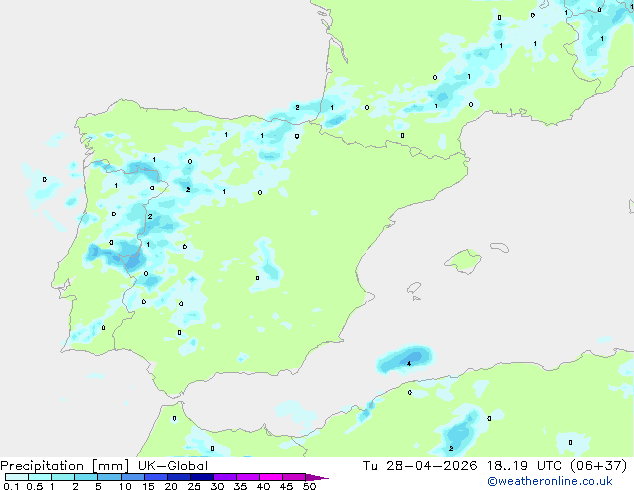Click the 30–35 mm purple legend box
634x490 pixels.
click(224, 477)
